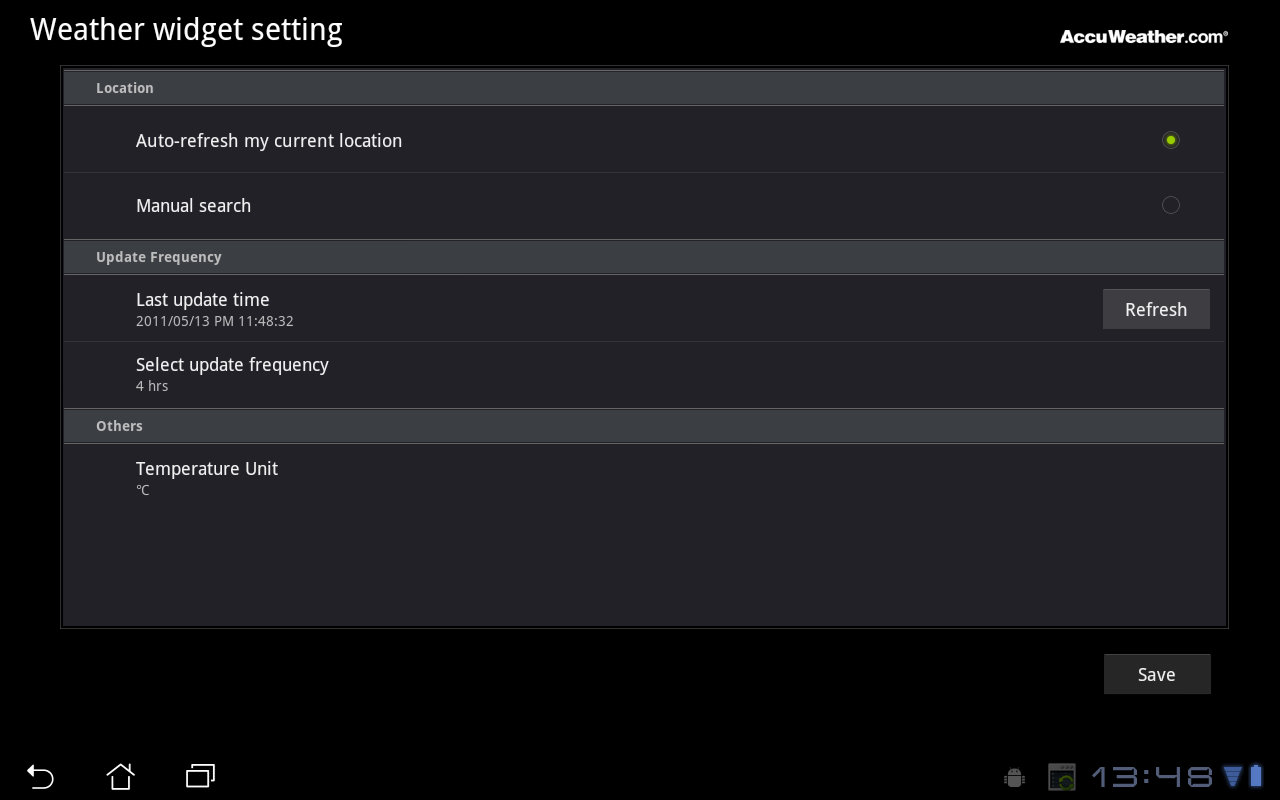Viewport: 1280px width, 800px height.
Task: Tap the Android debug notification icon
Action: click(x=1014, y=777)
